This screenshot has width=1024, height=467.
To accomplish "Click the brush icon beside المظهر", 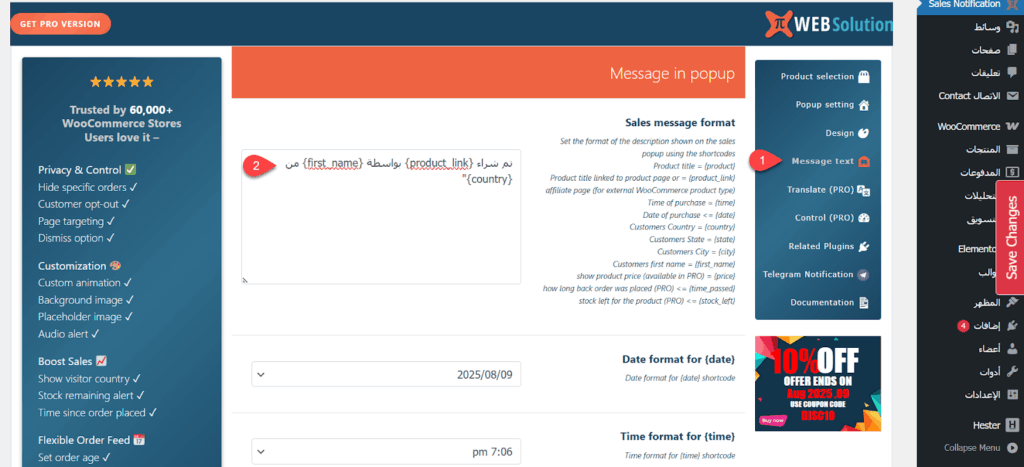I will (x=1012, y=302).
